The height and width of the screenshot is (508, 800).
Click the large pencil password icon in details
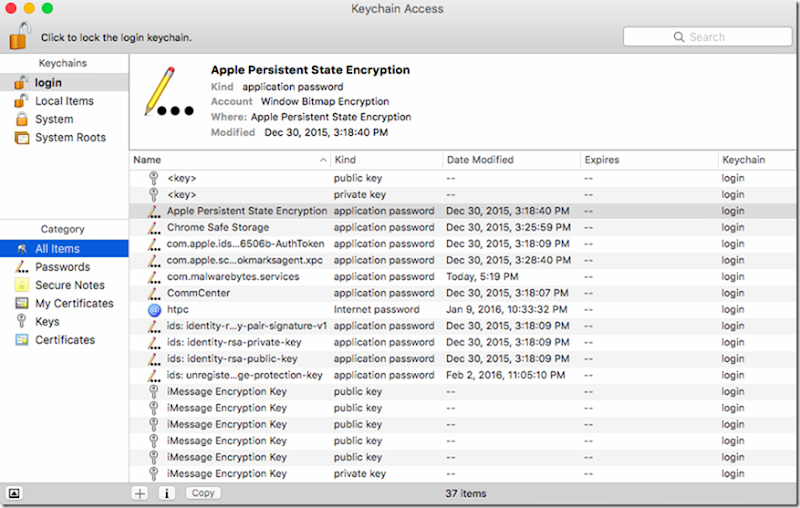click(168, 92)
